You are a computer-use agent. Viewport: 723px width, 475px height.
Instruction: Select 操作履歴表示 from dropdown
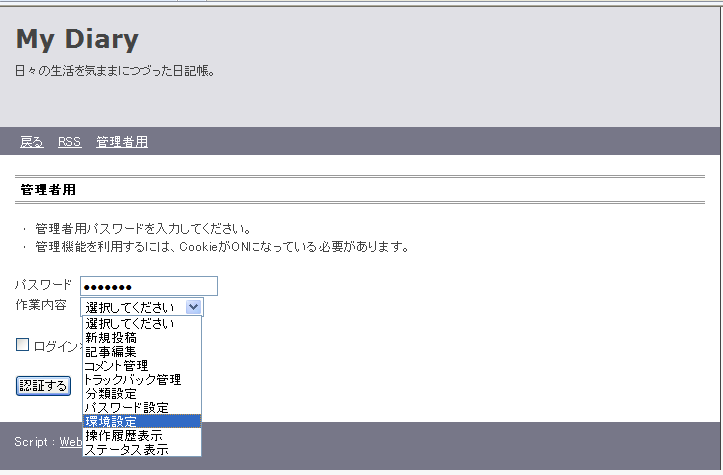[x=124, y=436]
